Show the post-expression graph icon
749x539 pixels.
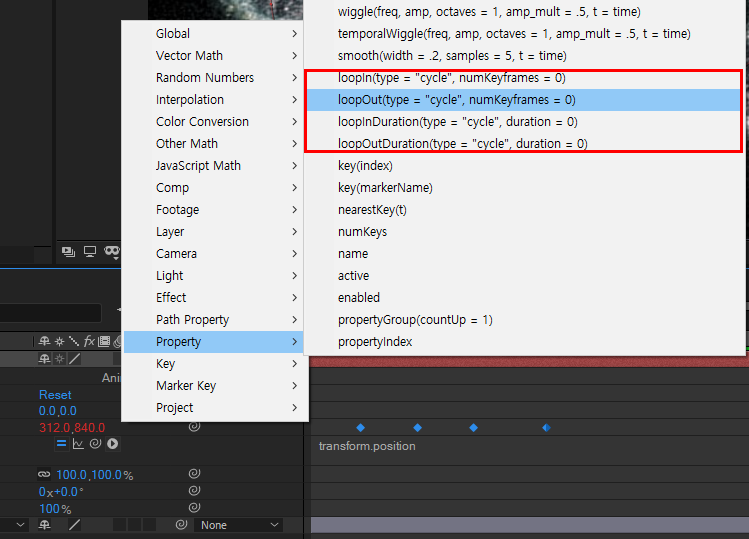tap(78, 444)
